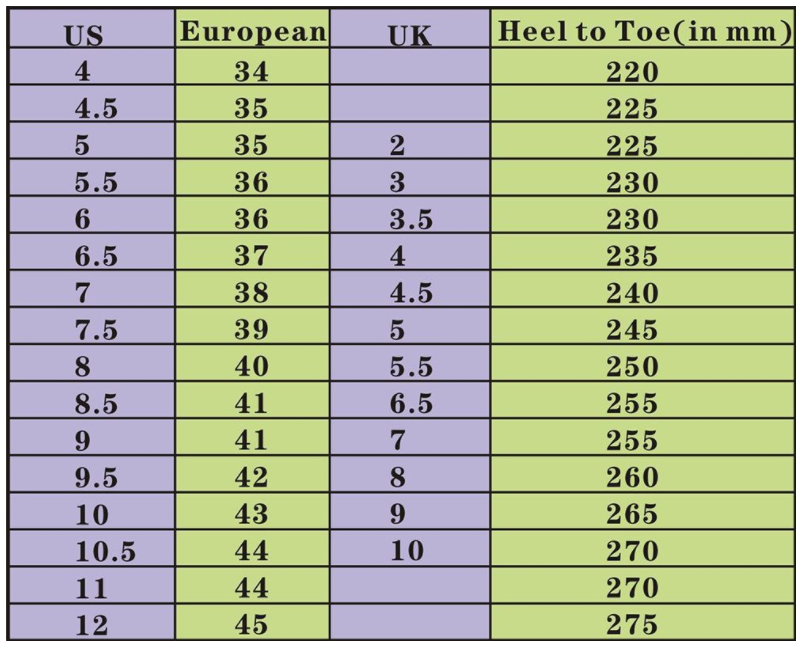Click the US column header

point(83,36)
